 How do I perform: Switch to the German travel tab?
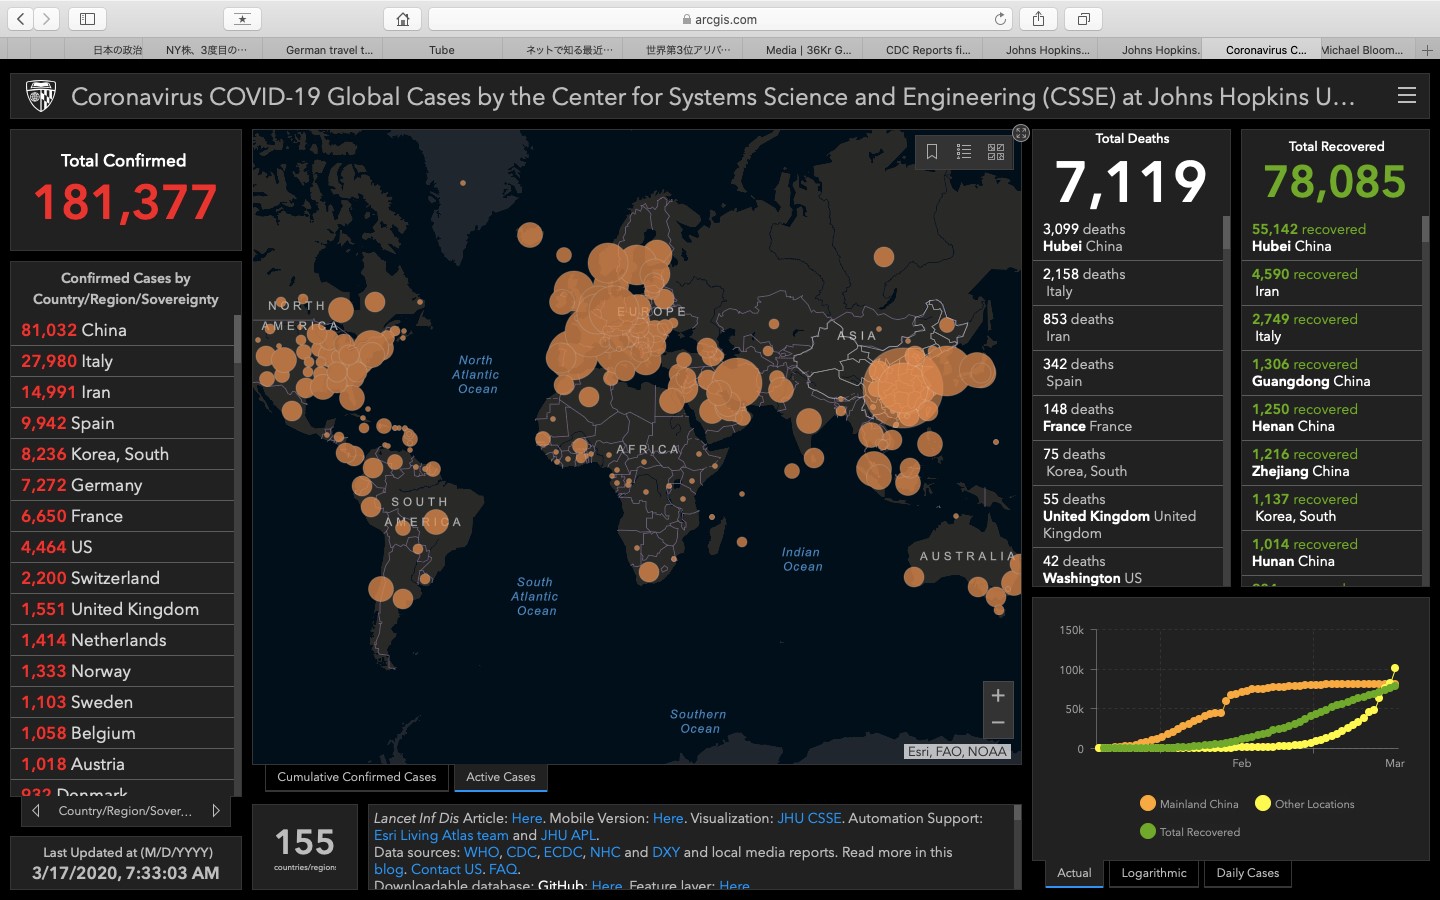(x=329, y=50)
